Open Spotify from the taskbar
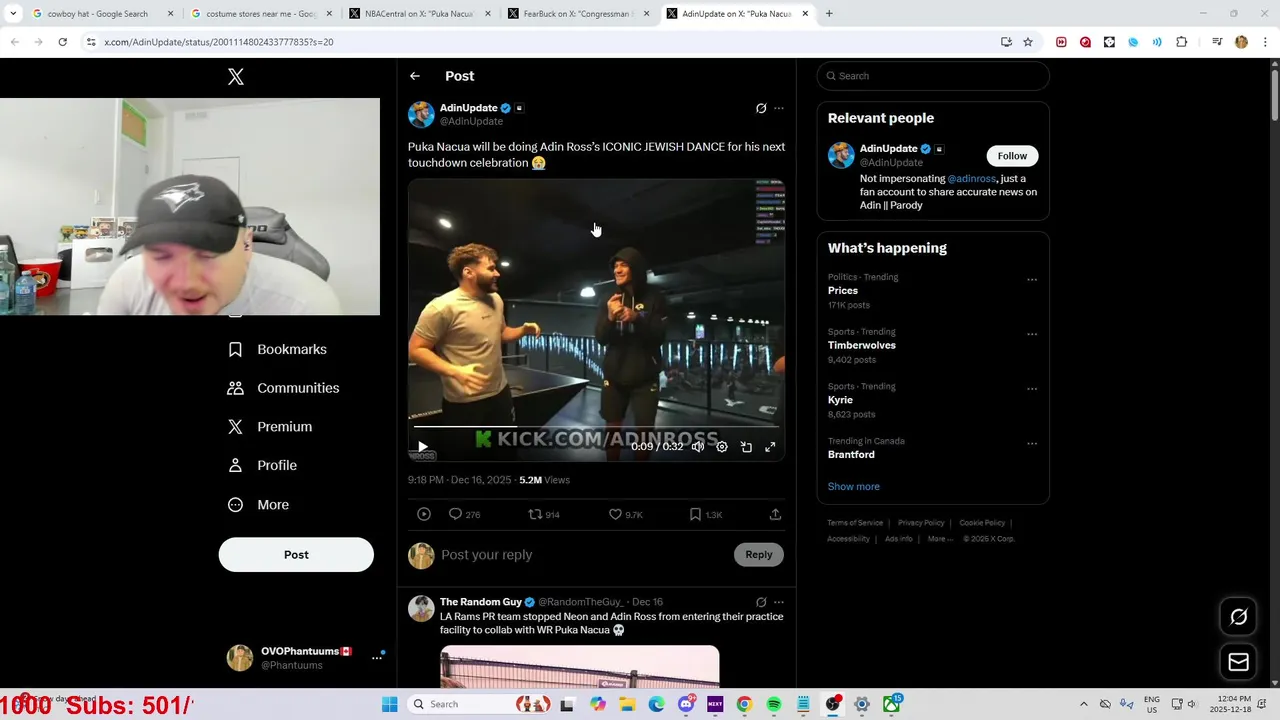This screenshot has height=720, width=1280. pos(774,704)
